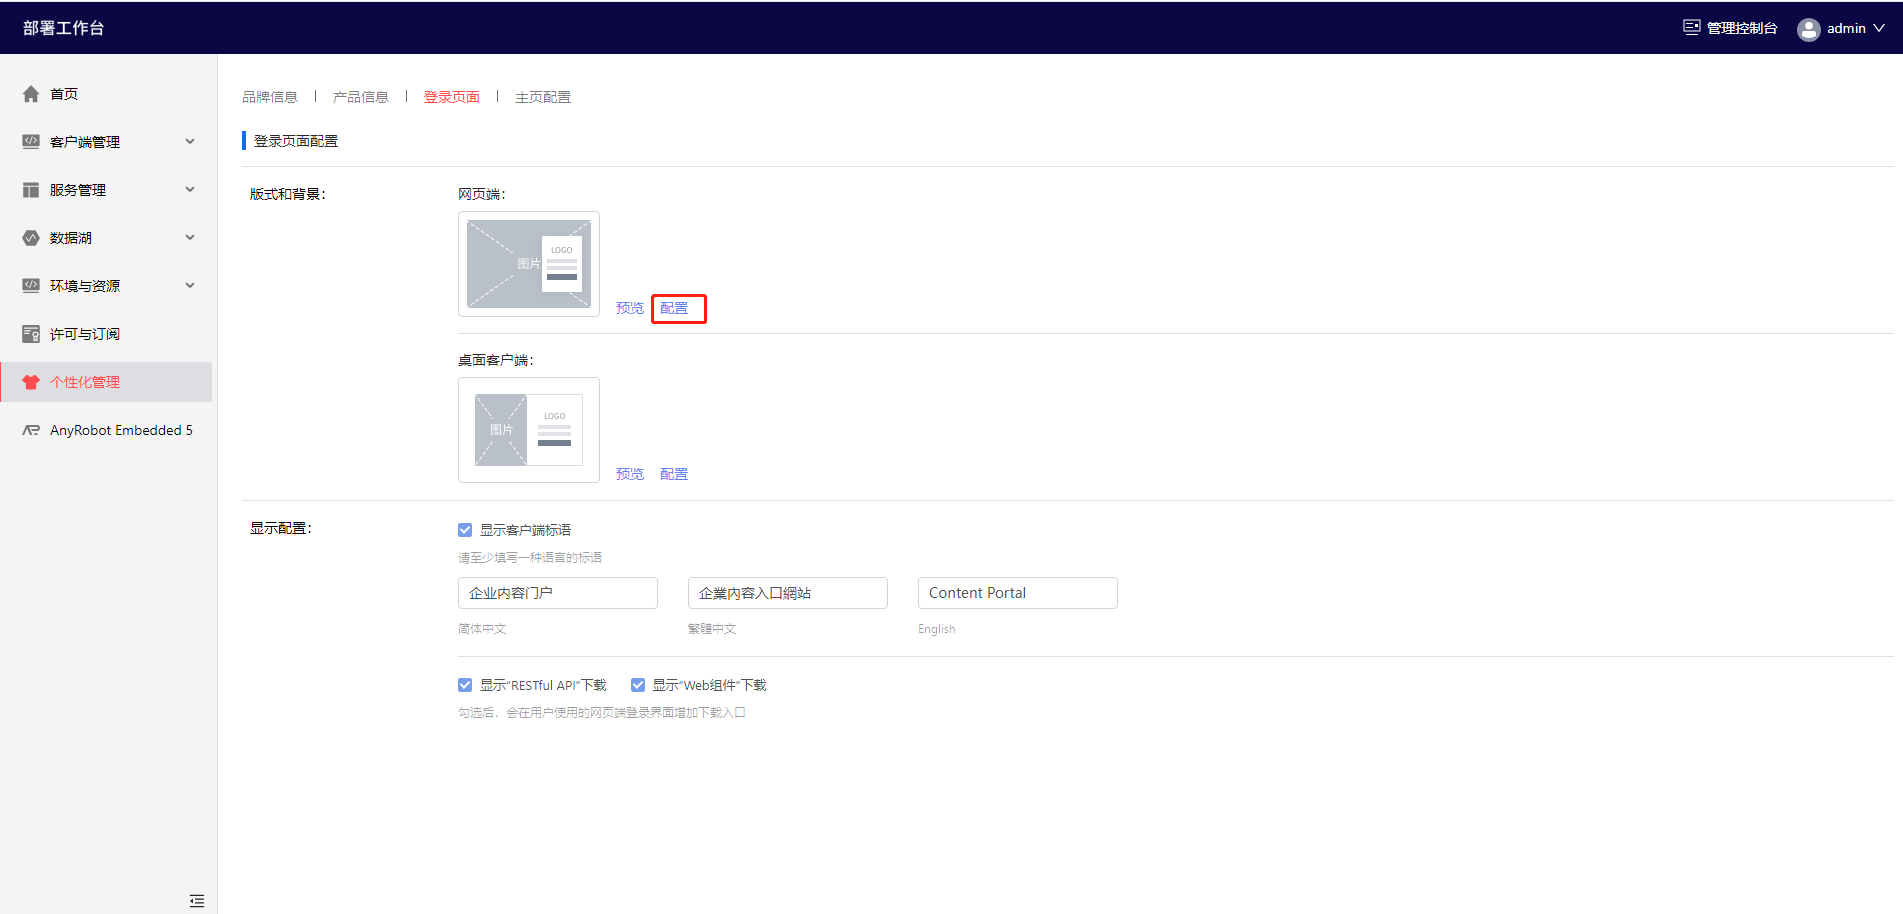
Task: Click the AnyRobot Embedded 5 logo icon
Action: (x=31, y=430)
